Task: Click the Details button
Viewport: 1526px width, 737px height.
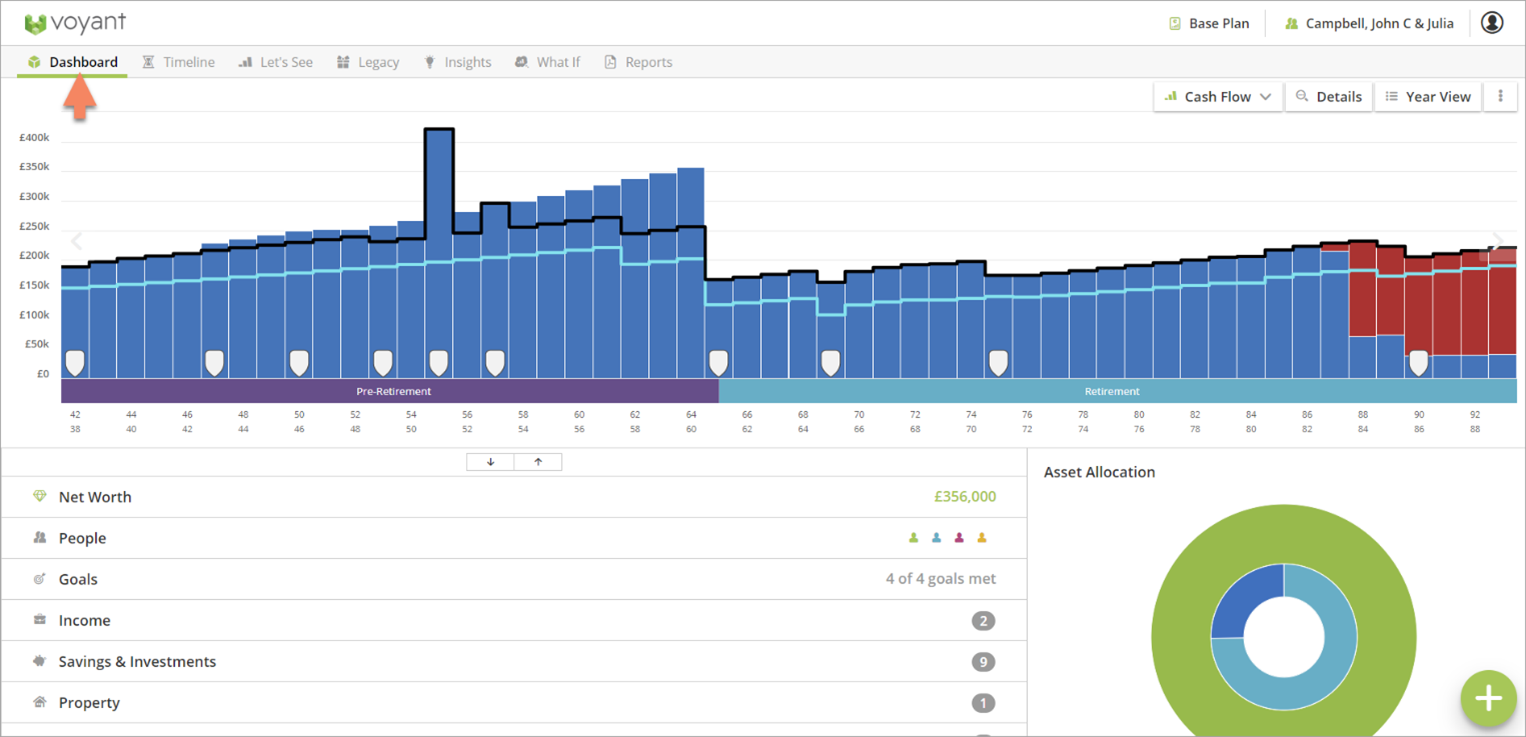Action: coord(1328,97)
